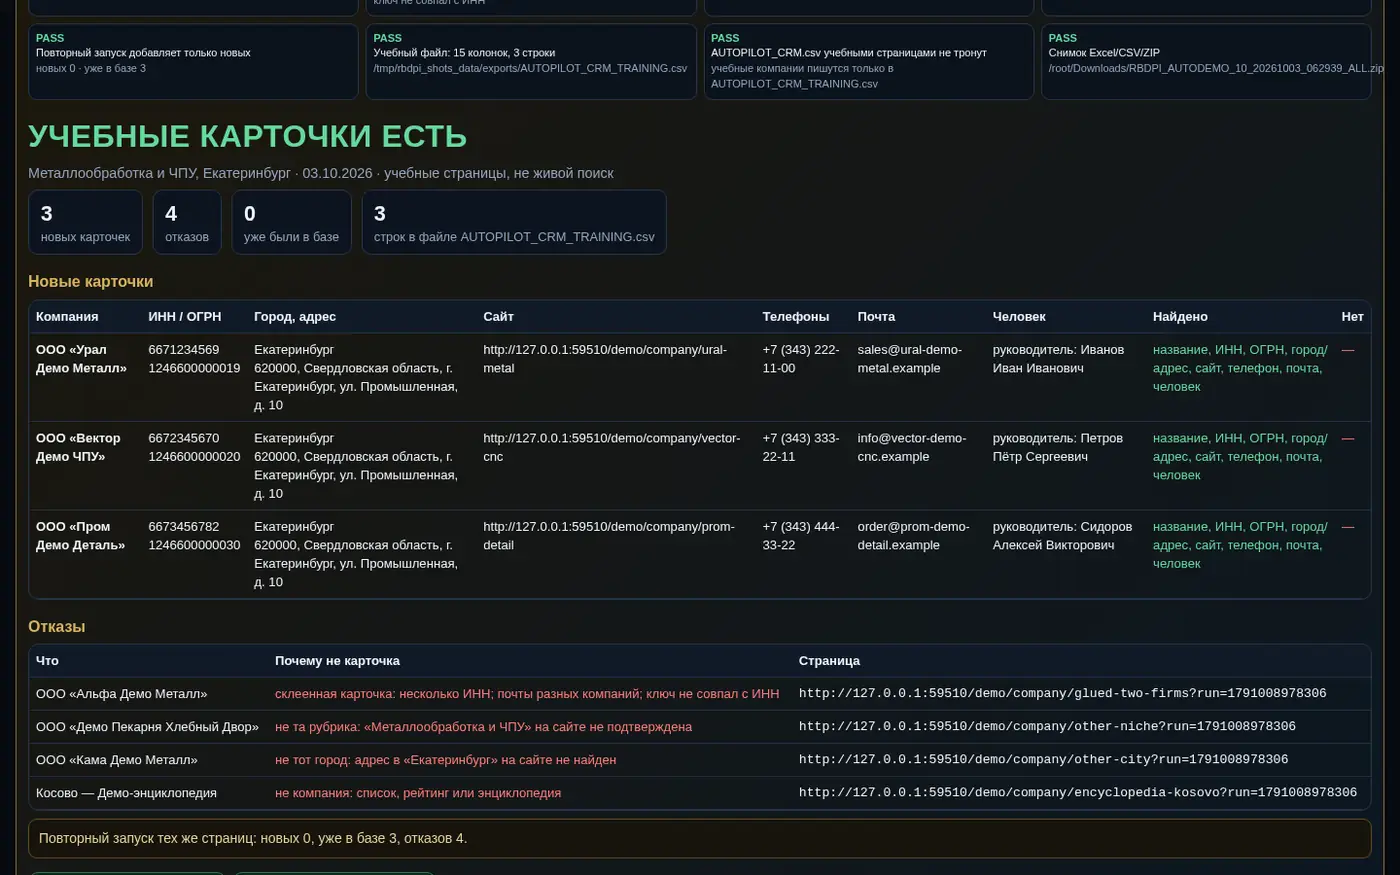This screenshot has width=1400, height=875.
Task: Click the 'Телефоны' column header
Action: point(796,317)
